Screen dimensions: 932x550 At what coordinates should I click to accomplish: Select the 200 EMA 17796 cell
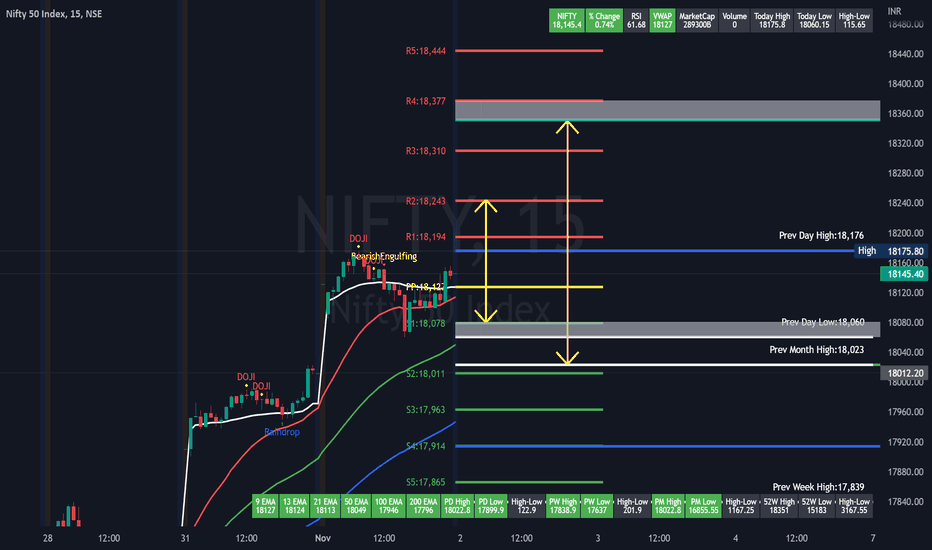[423, 506]
